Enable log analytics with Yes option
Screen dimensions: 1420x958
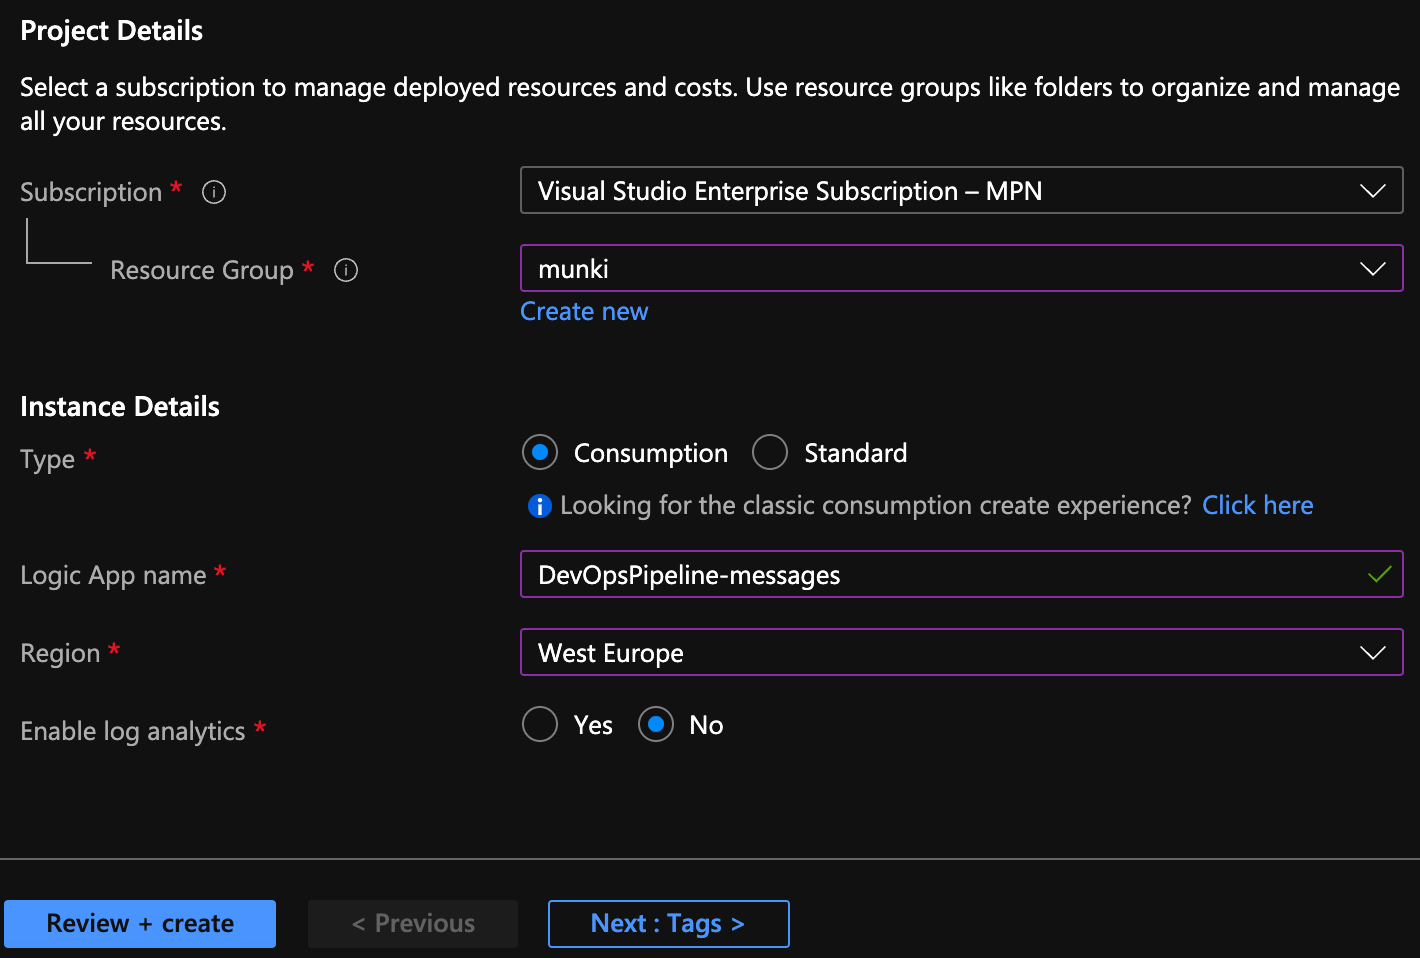coord(540,725)
